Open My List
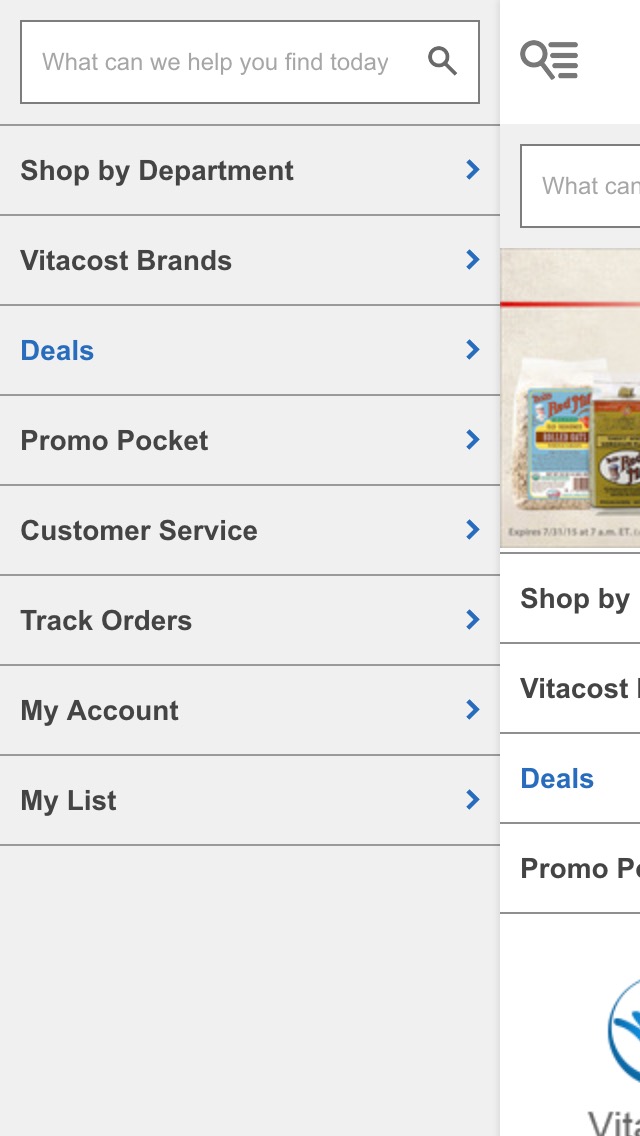640x1136 pixels. 67,800
